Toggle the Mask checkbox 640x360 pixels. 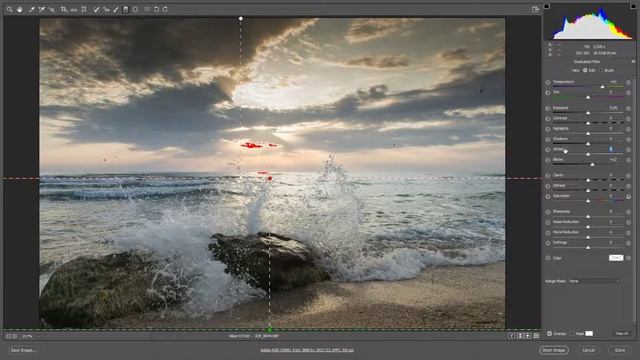tap(573, 334)
